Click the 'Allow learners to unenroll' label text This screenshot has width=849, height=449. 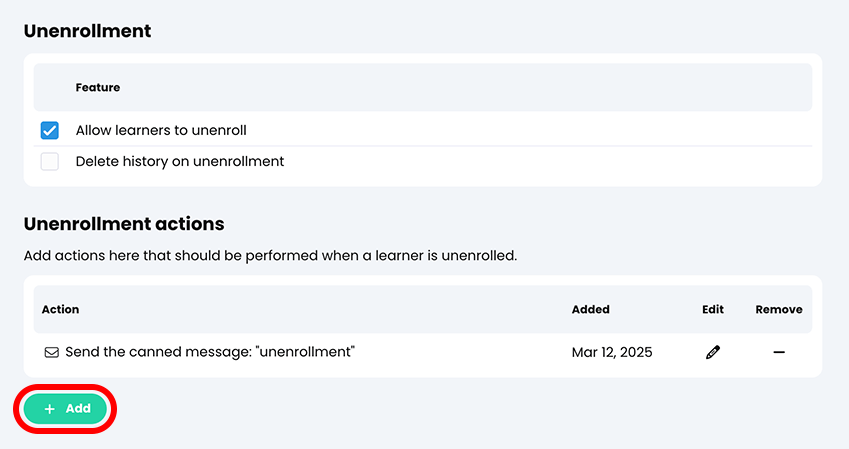[161, 130]
